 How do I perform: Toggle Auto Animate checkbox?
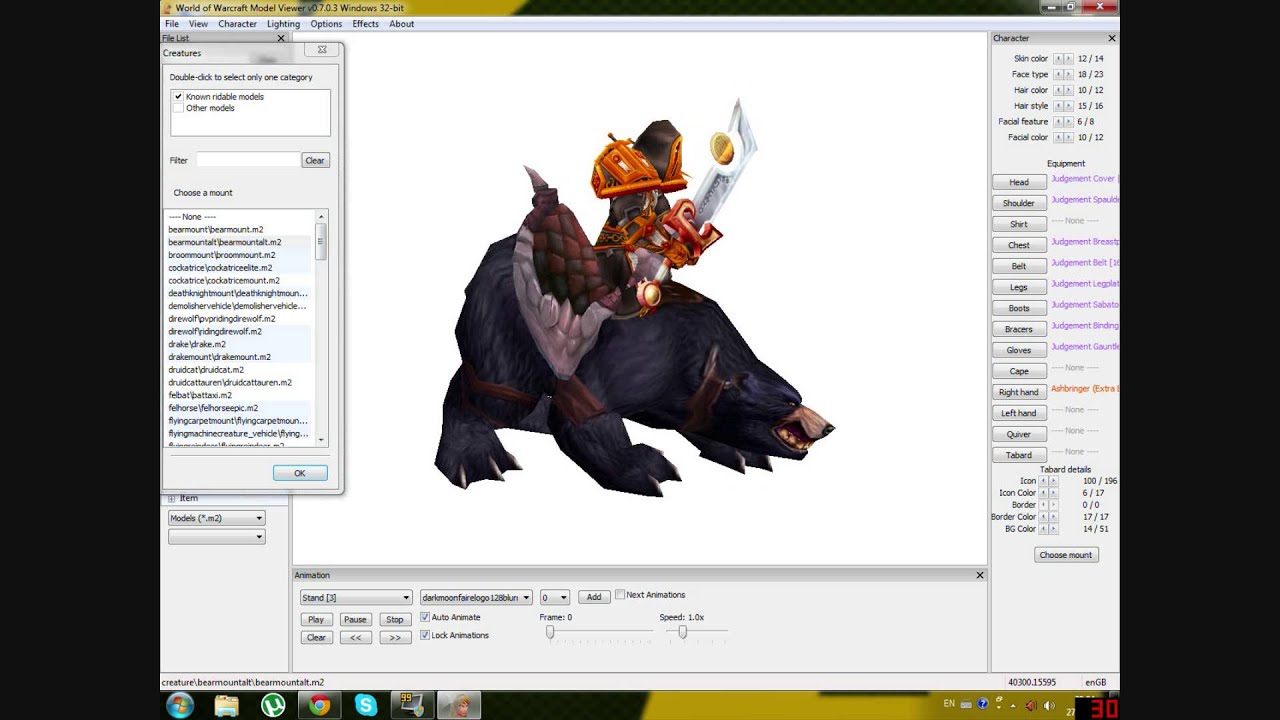(x=425, y=617)
